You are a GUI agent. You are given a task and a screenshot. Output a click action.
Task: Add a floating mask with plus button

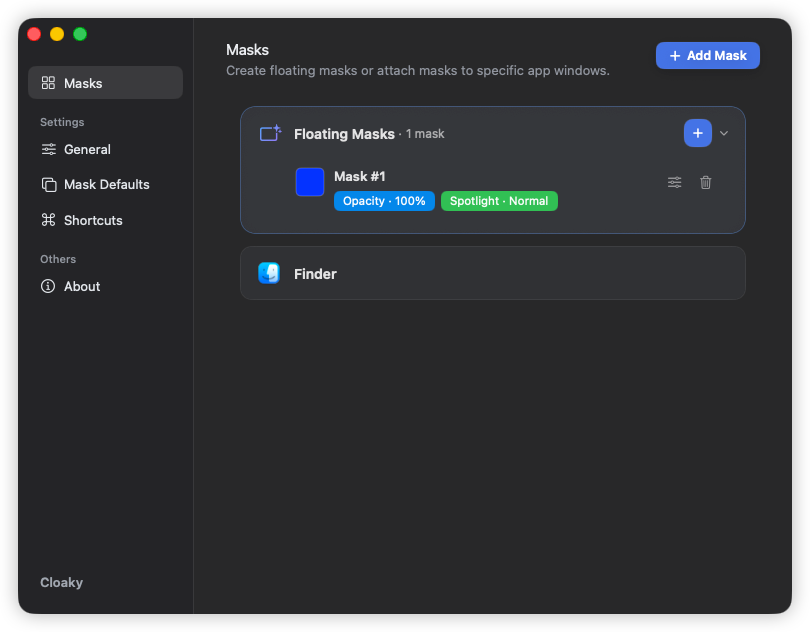(698, 133)
